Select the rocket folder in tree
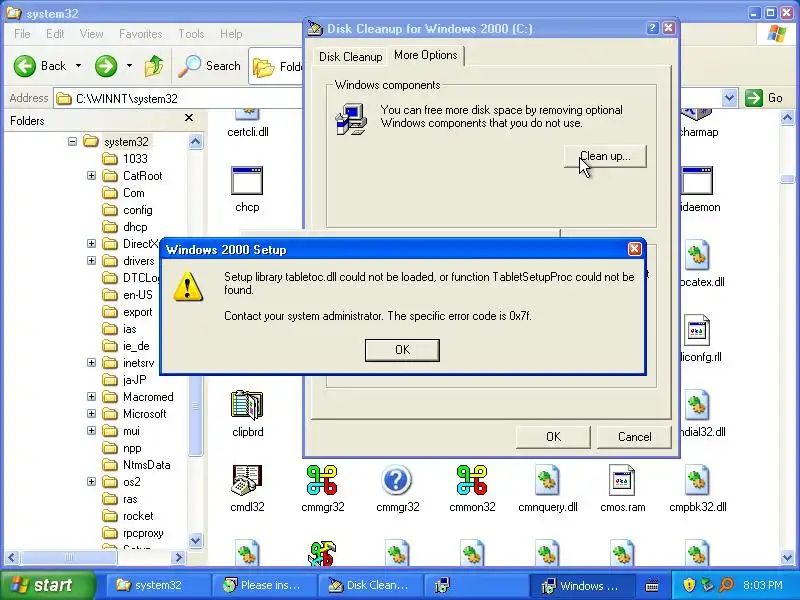This screenshot has height=600, width=800. point(128,516)
